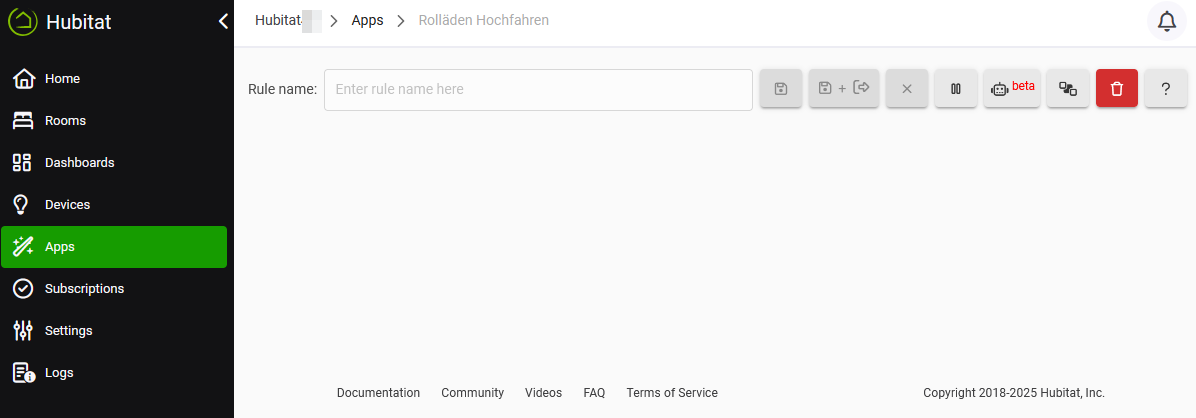Screen dimensions: 1196x418
Task: Navigate to Devices in the sidebar
Action: click(67, 205)
